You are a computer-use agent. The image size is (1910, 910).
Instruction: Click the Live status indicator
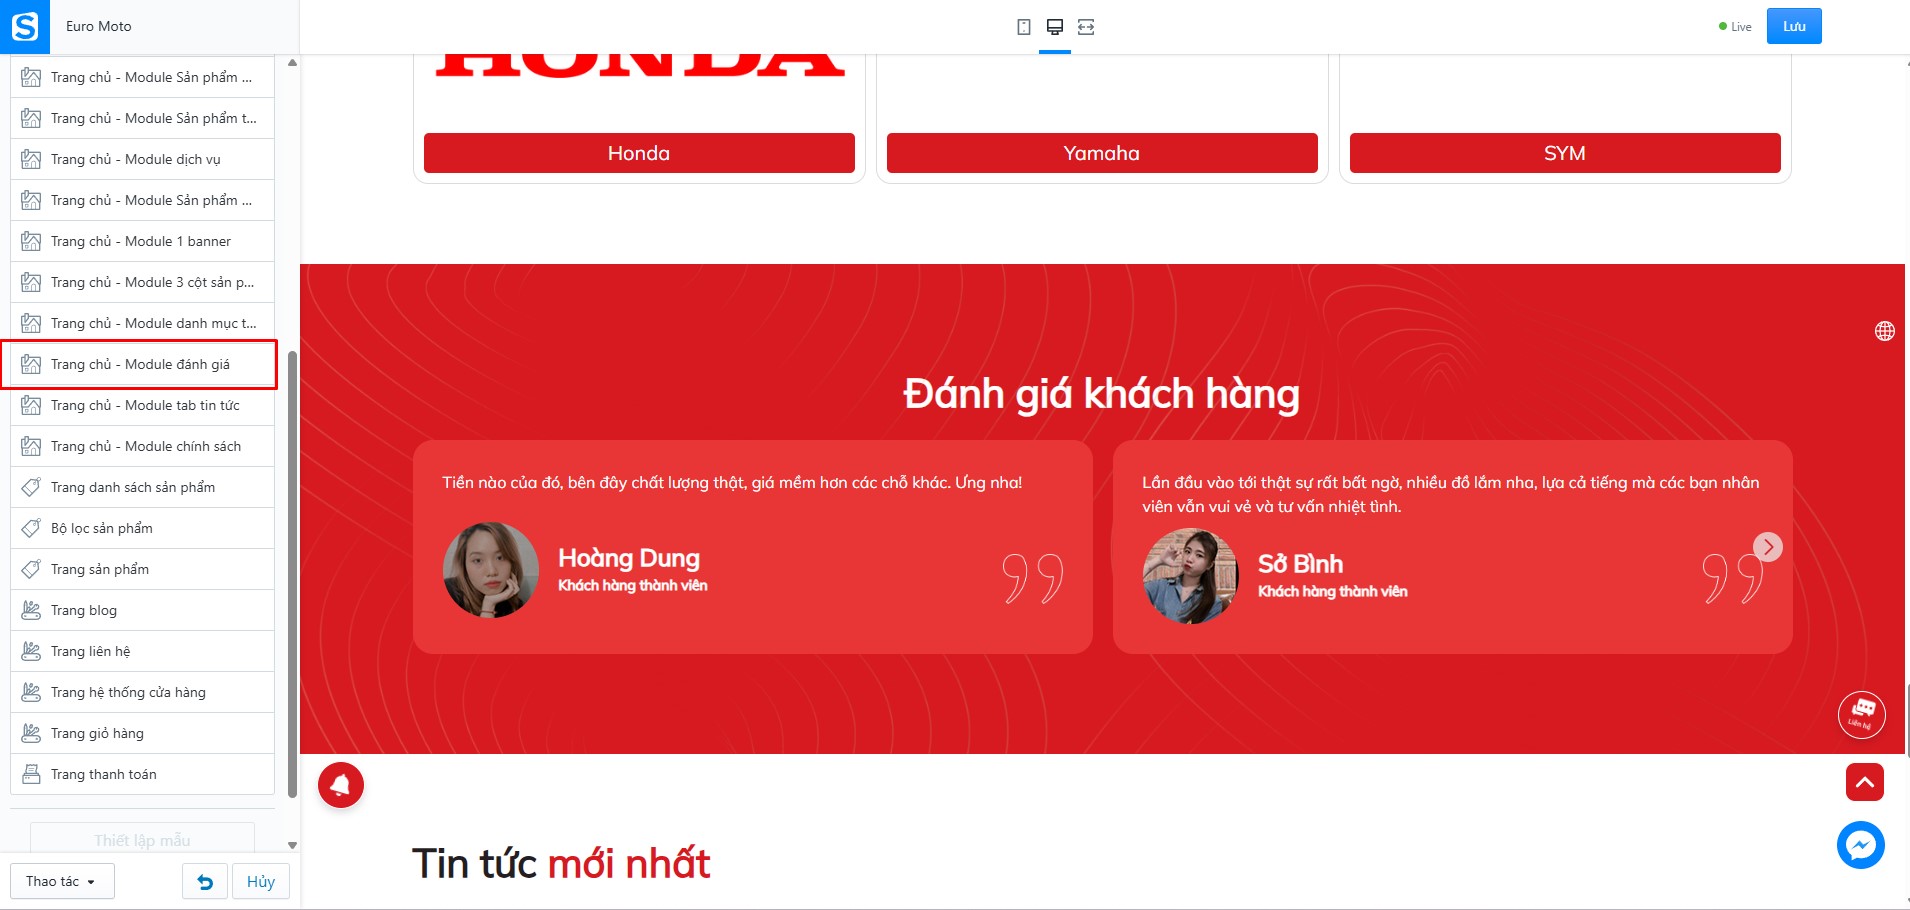1735,27
